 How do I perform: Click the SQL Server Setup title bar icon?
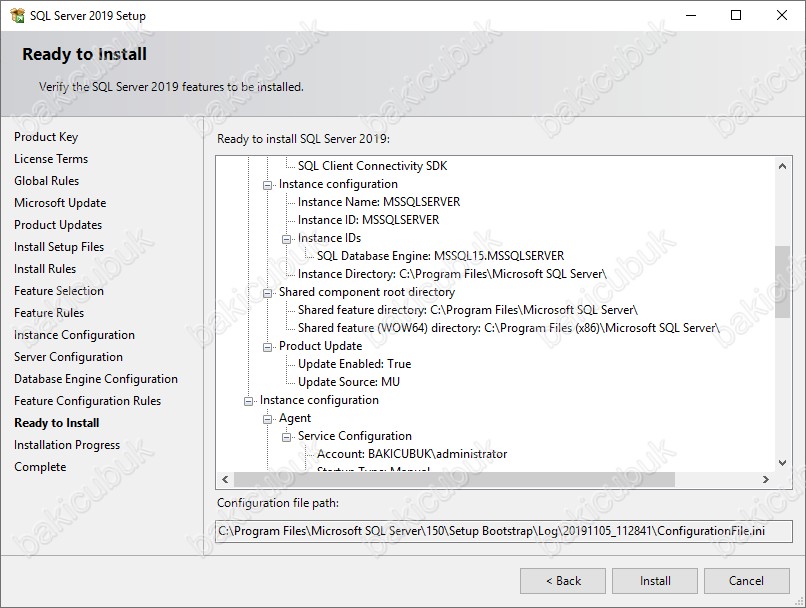coord(17,15)
